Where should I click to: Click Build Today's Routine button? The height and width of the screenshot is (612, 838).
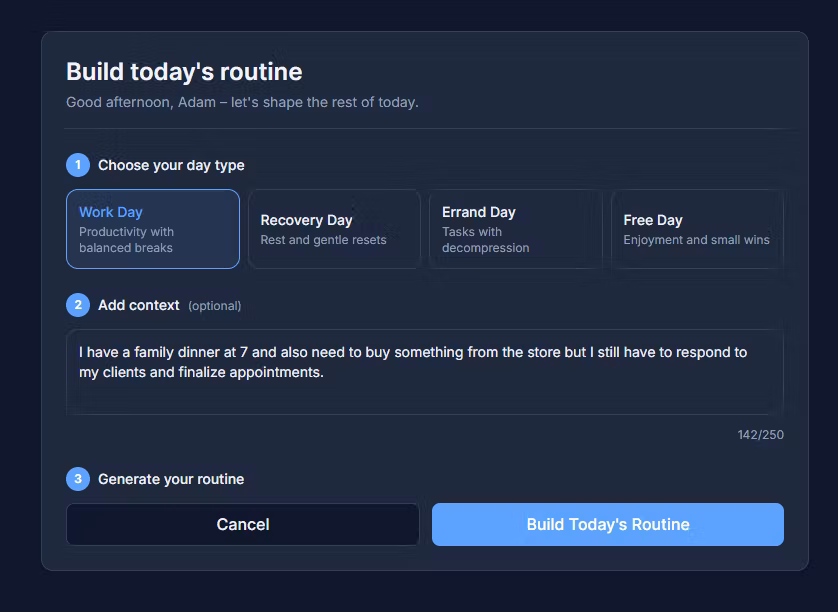(x=608, y=524)
